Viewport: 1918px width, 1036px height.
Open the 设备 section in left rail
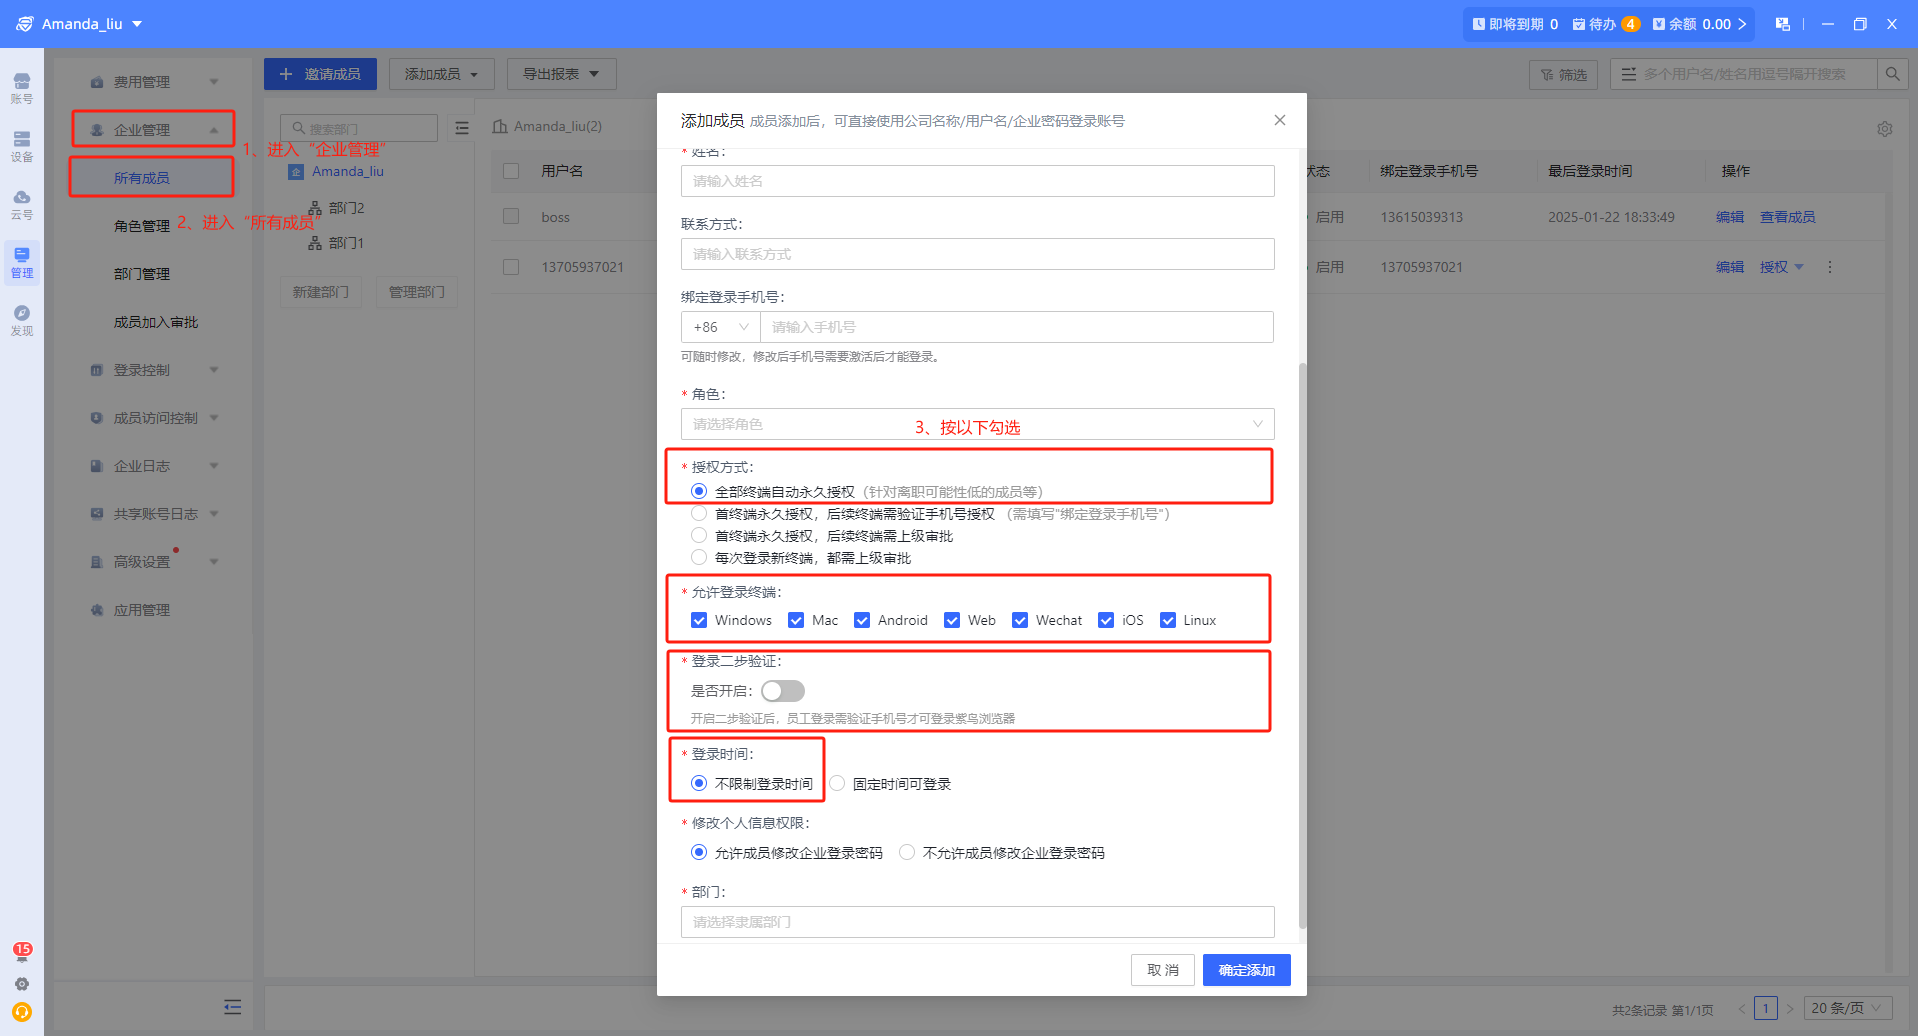(x=22, y=146)
